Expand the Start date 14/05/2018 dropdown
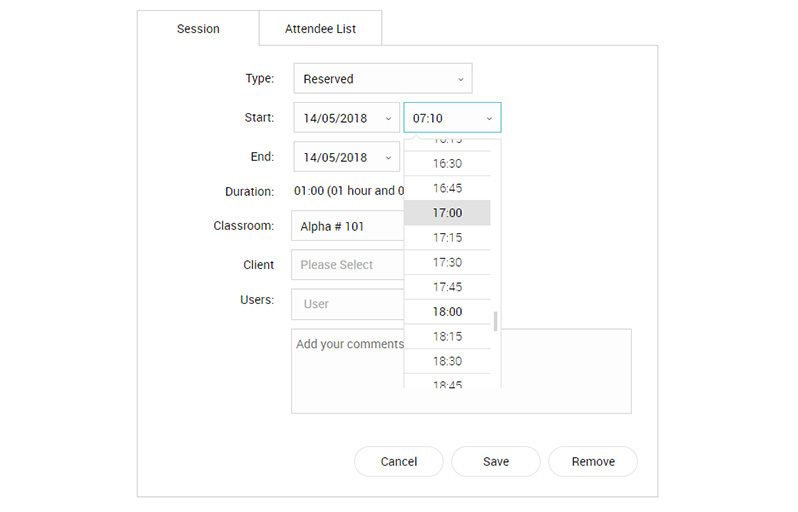798x512 pixels. [x=347, y=118]
